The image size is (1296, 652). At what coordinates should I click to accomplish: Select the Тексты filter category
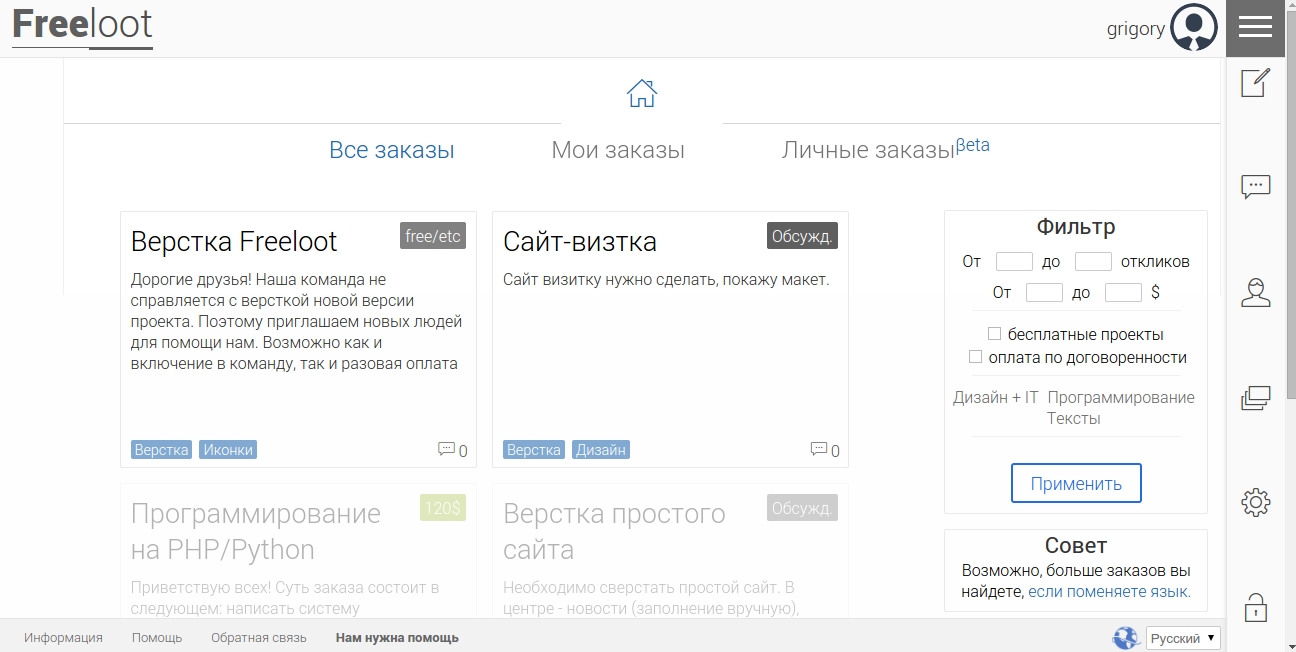click(1074, 419)
